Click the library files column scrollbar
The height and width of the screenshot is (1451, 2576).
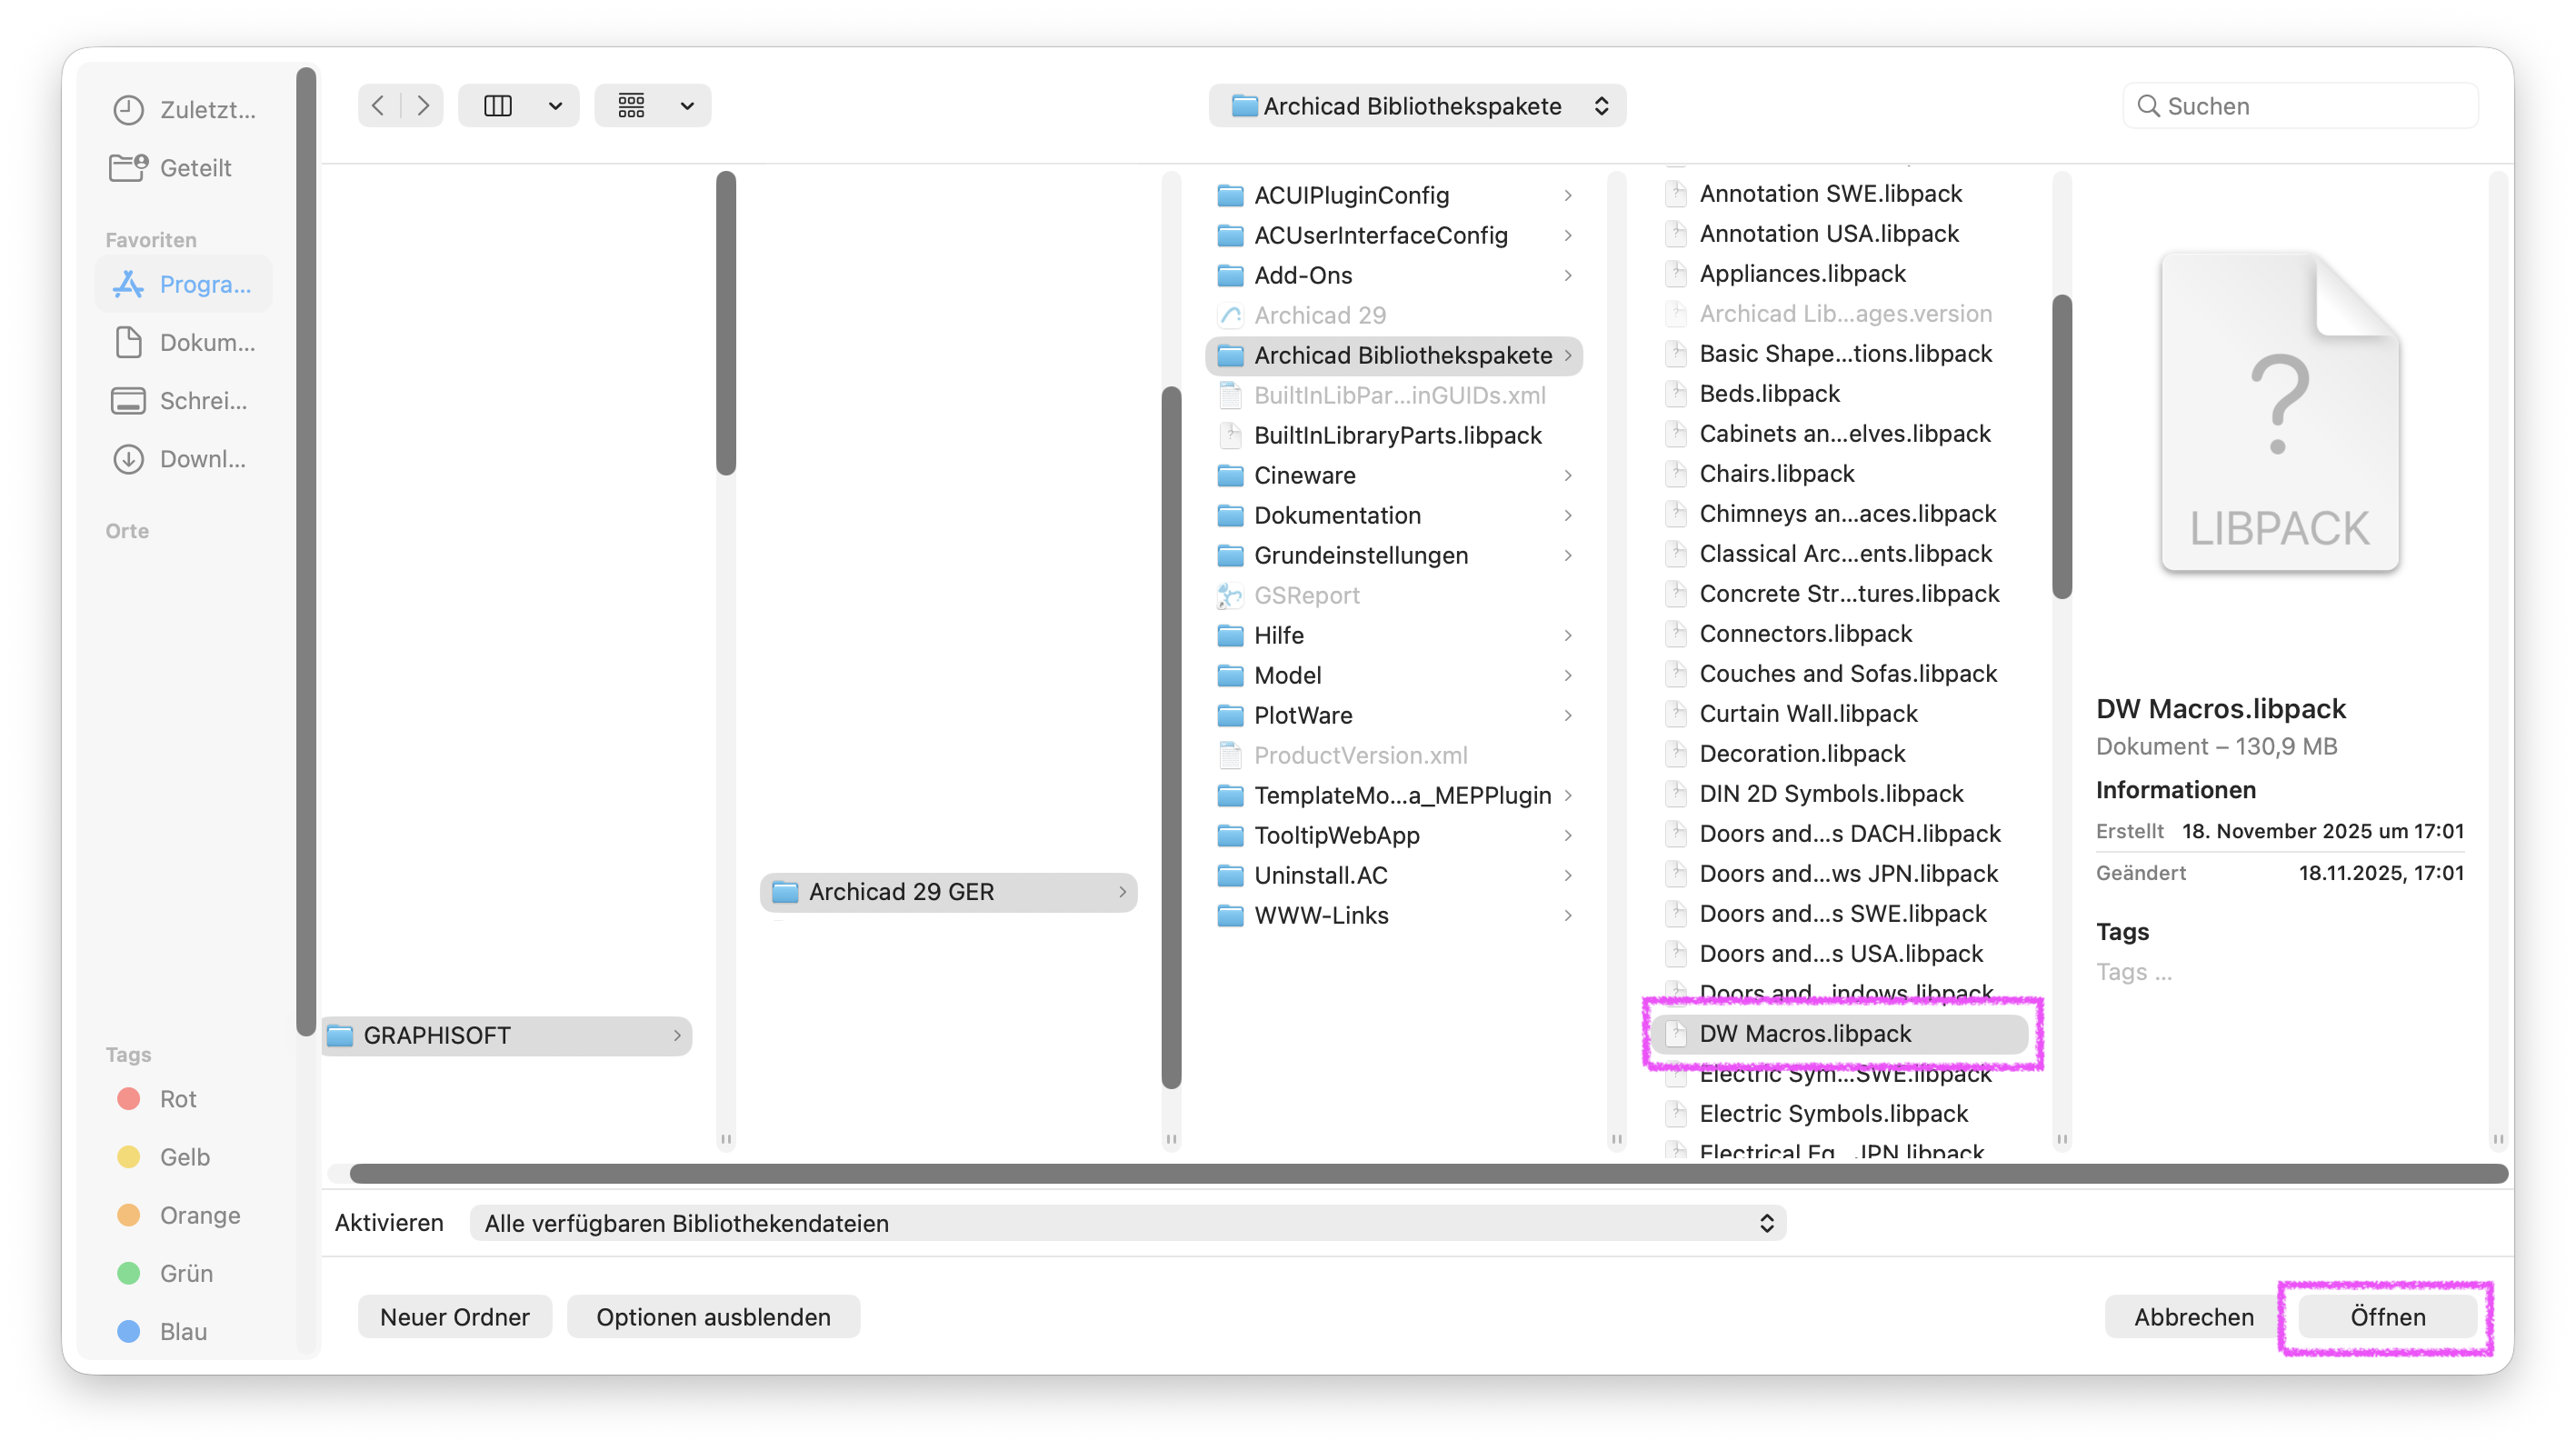click(x=2061, y=447)
